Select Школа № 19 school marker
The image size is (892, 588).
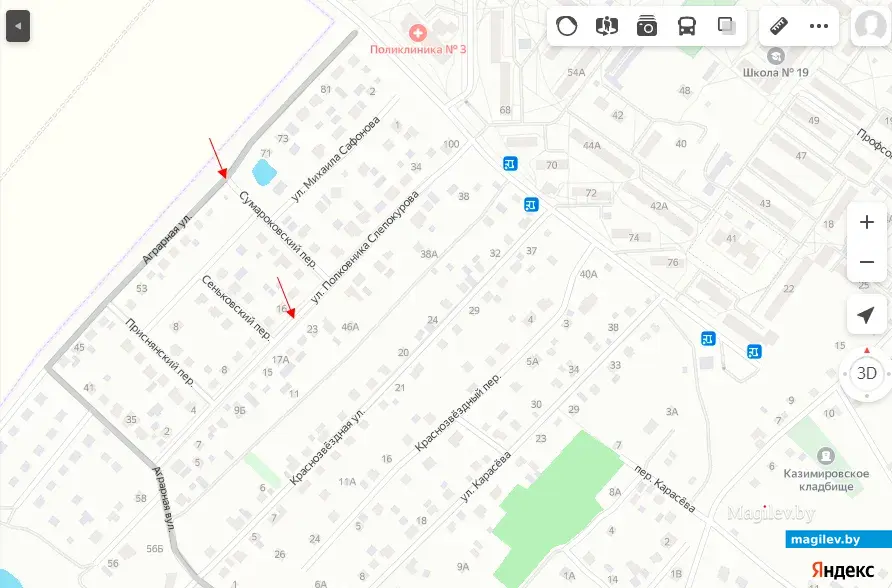point(775,56)
